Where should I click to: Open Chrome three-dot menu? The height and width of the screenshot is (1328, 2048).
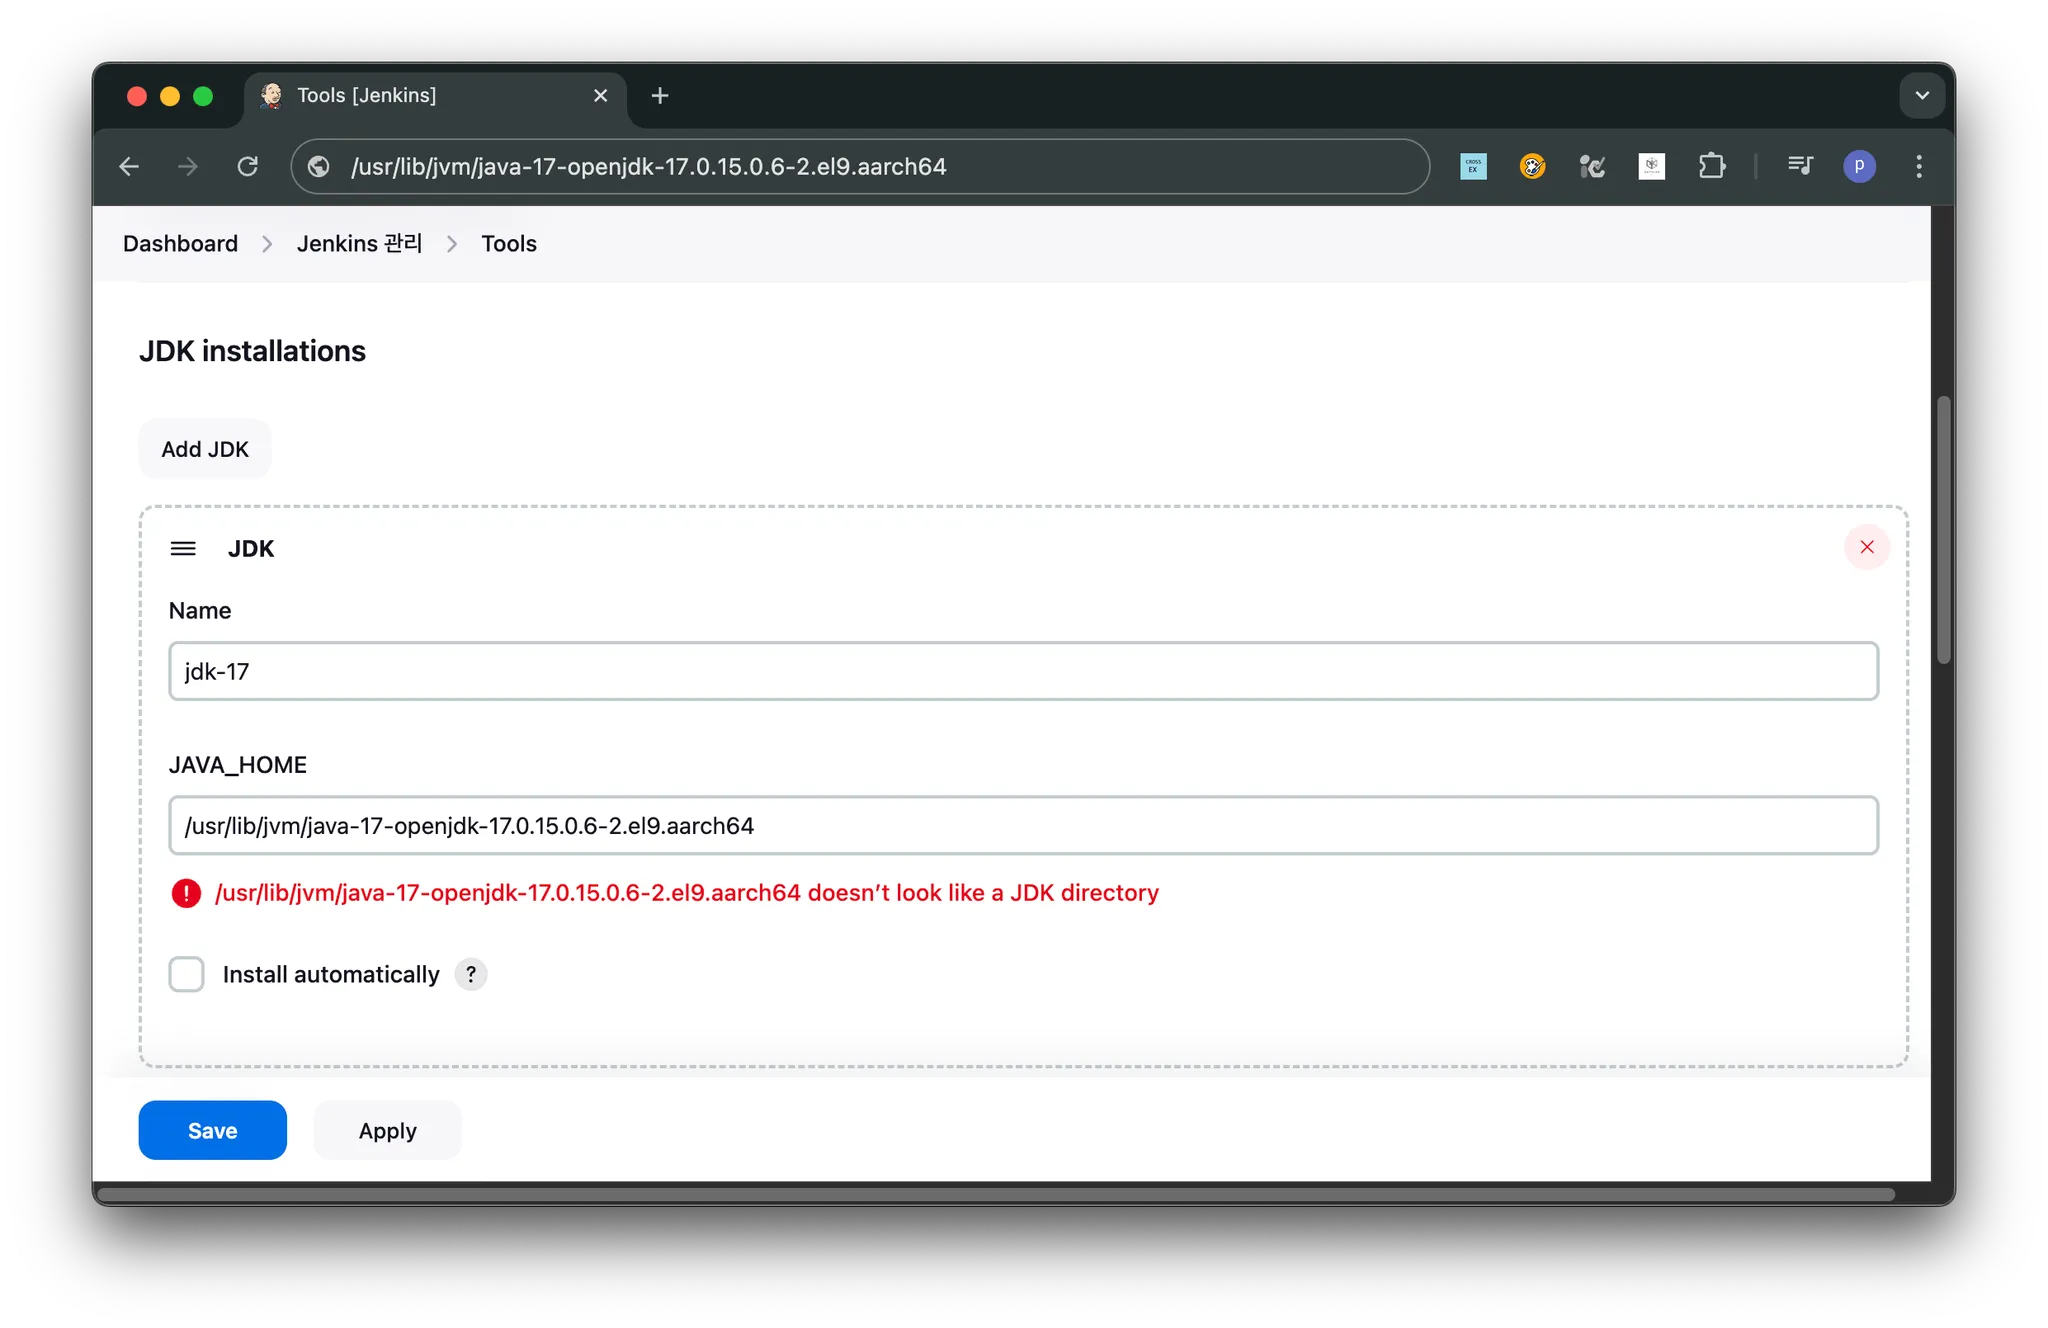pyautogui.click(x=1918, y=166)
